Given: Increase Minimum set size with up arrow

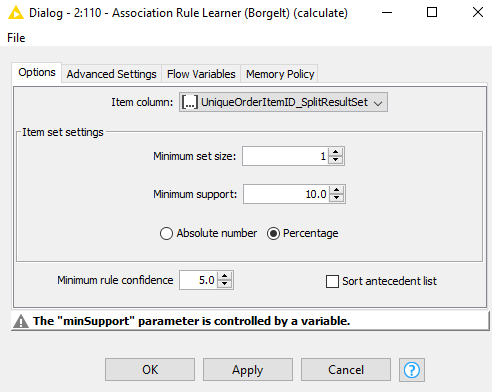Looking at the screenshot, I should (336, 152).
